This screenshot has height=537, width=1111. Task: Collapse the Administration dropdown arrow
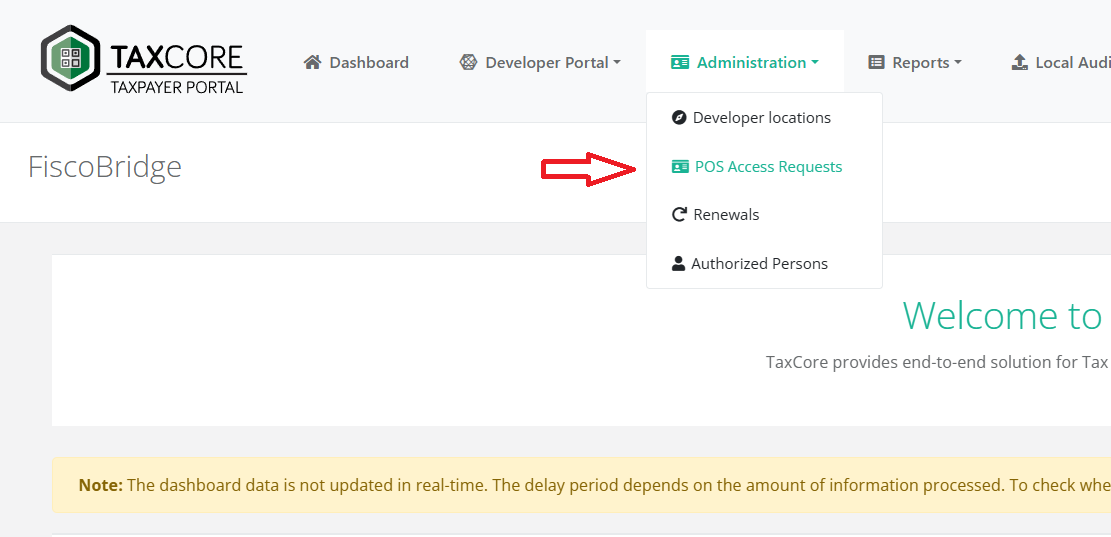pos(815,63)
